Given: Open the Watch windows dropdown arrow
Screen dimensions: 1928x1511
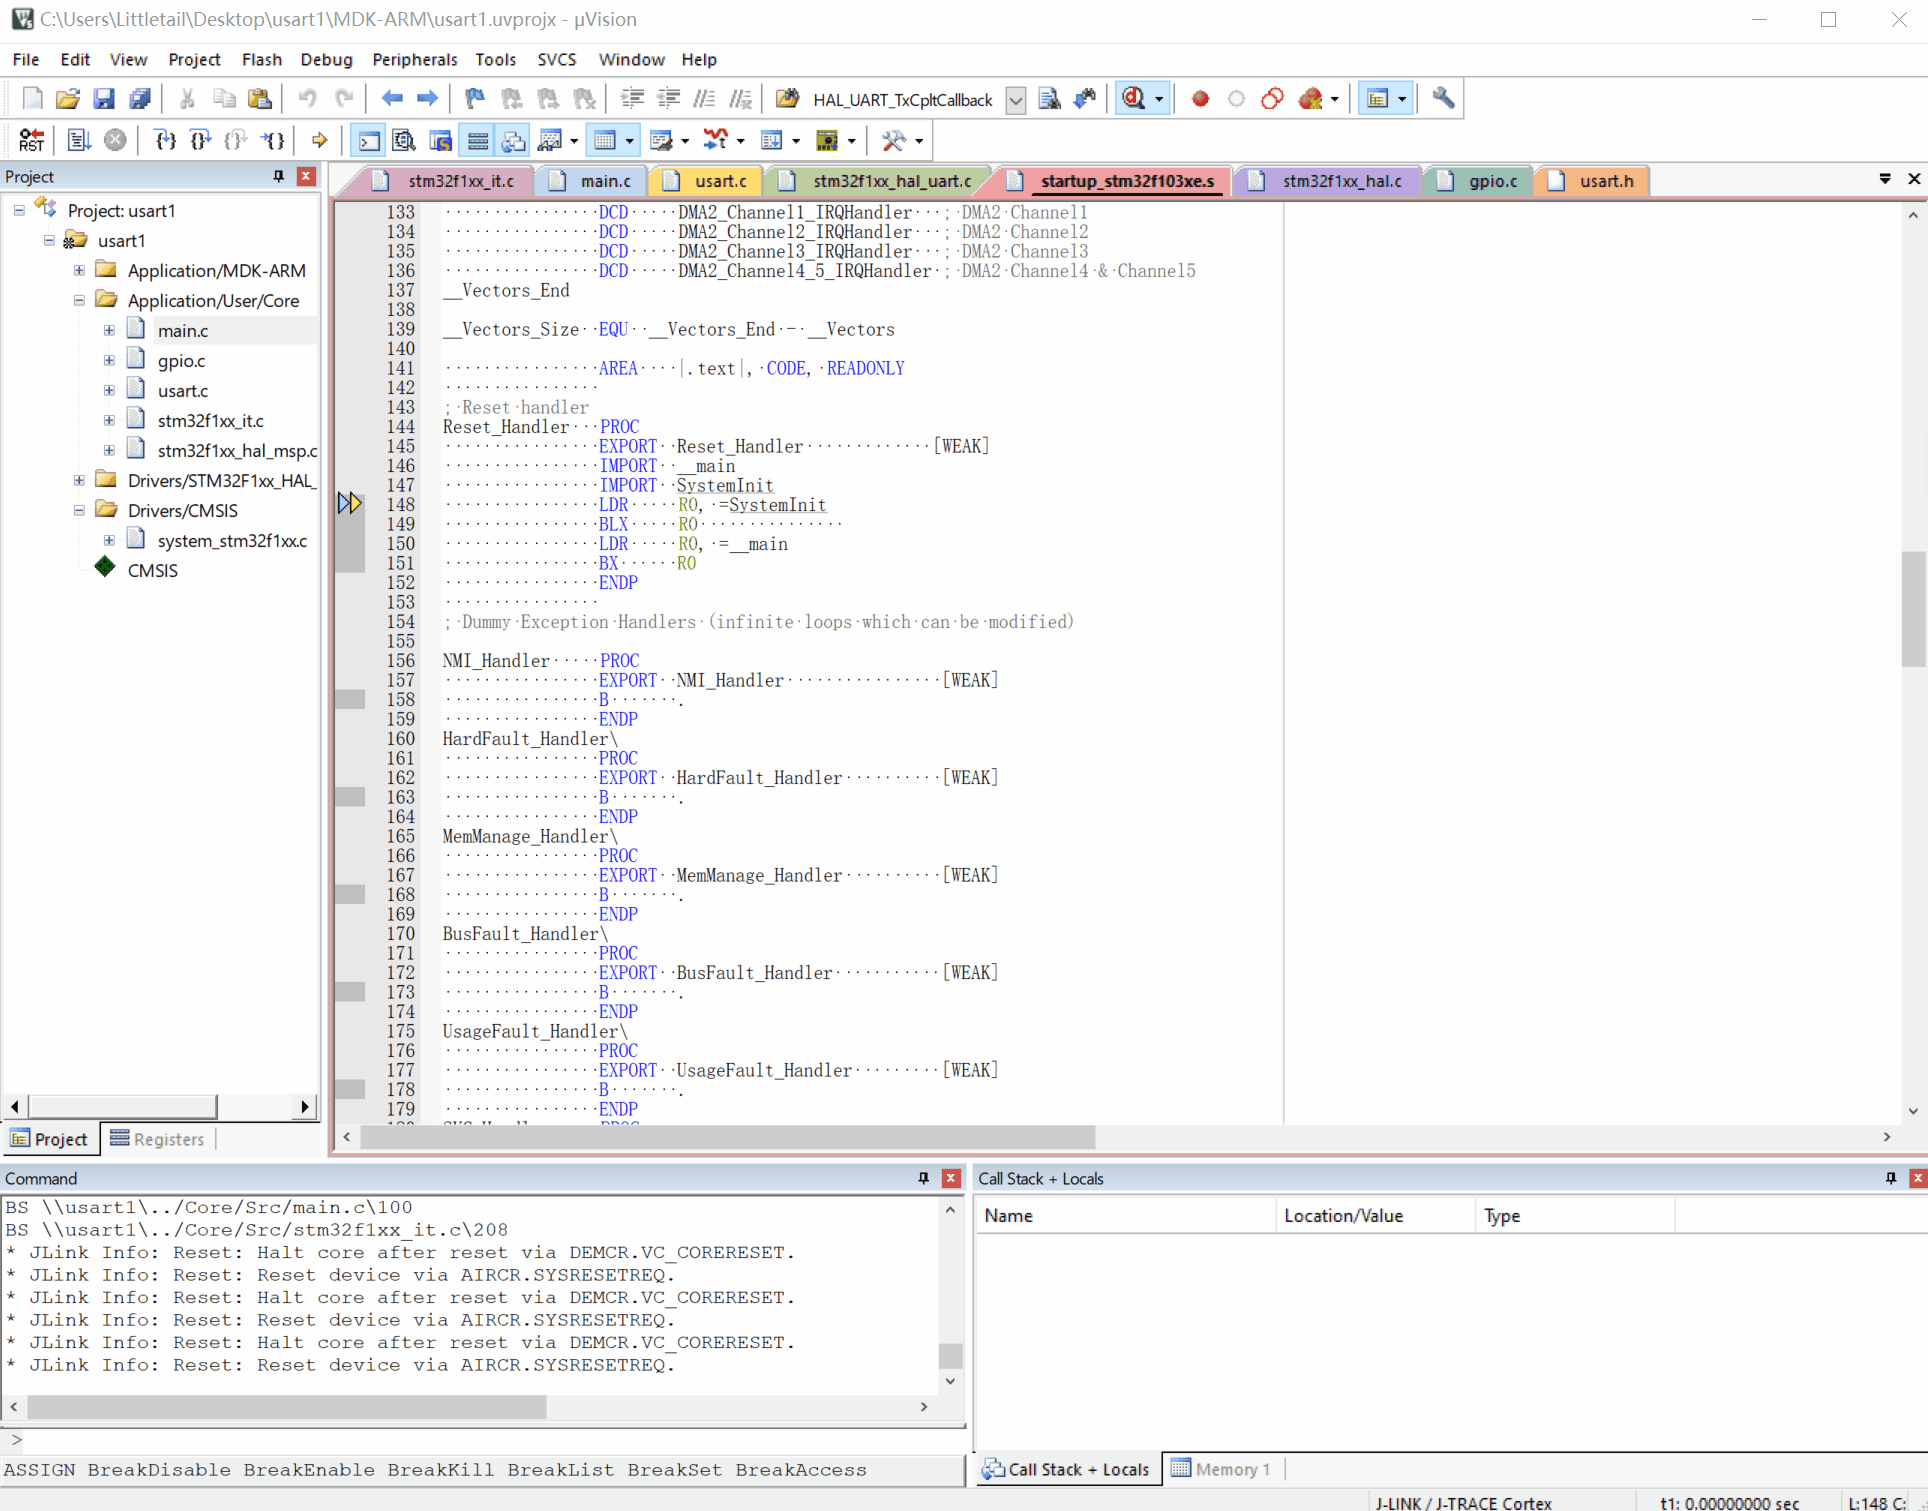Looking at the screenshot, I should (574, 141).
